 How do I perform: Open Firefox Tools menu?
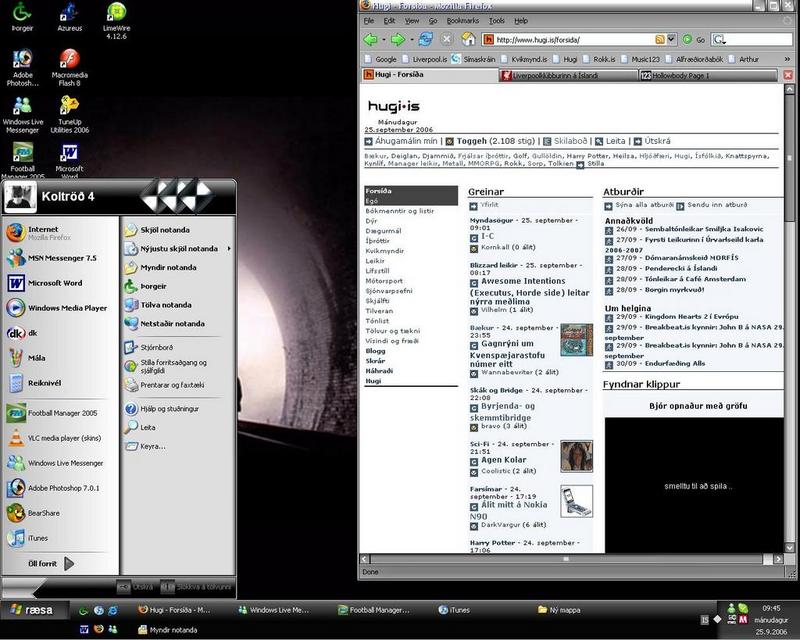point(496,21)
